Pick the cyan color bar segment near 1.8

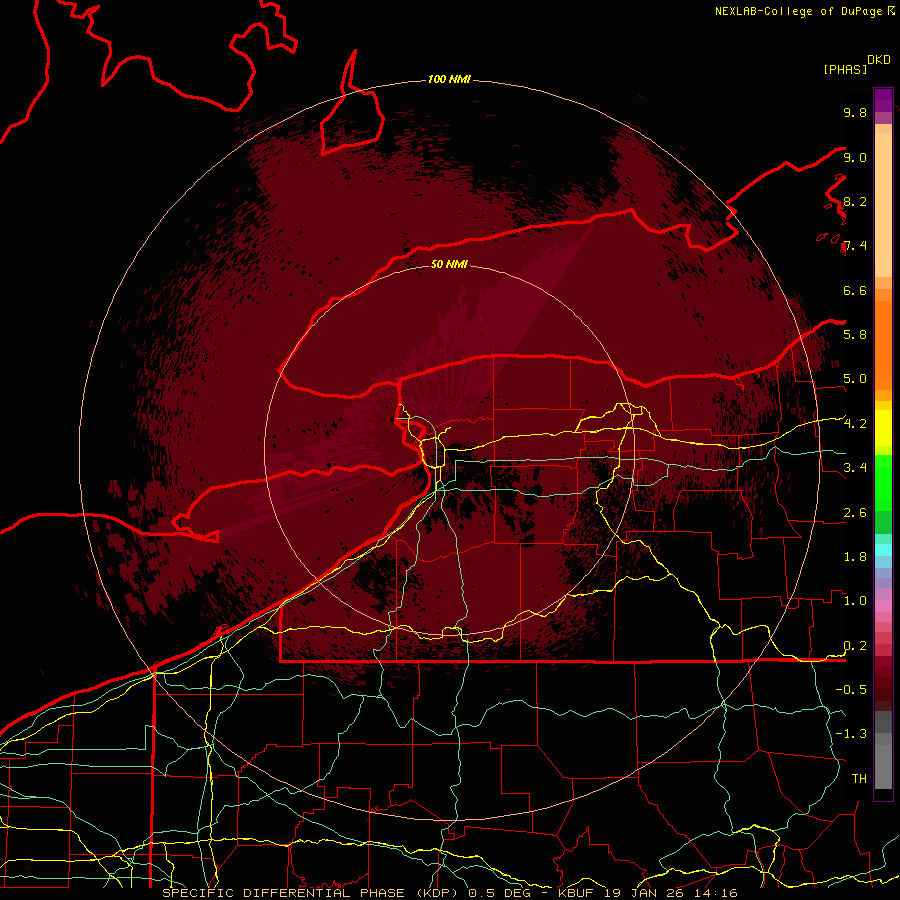(x=883, y=550)
